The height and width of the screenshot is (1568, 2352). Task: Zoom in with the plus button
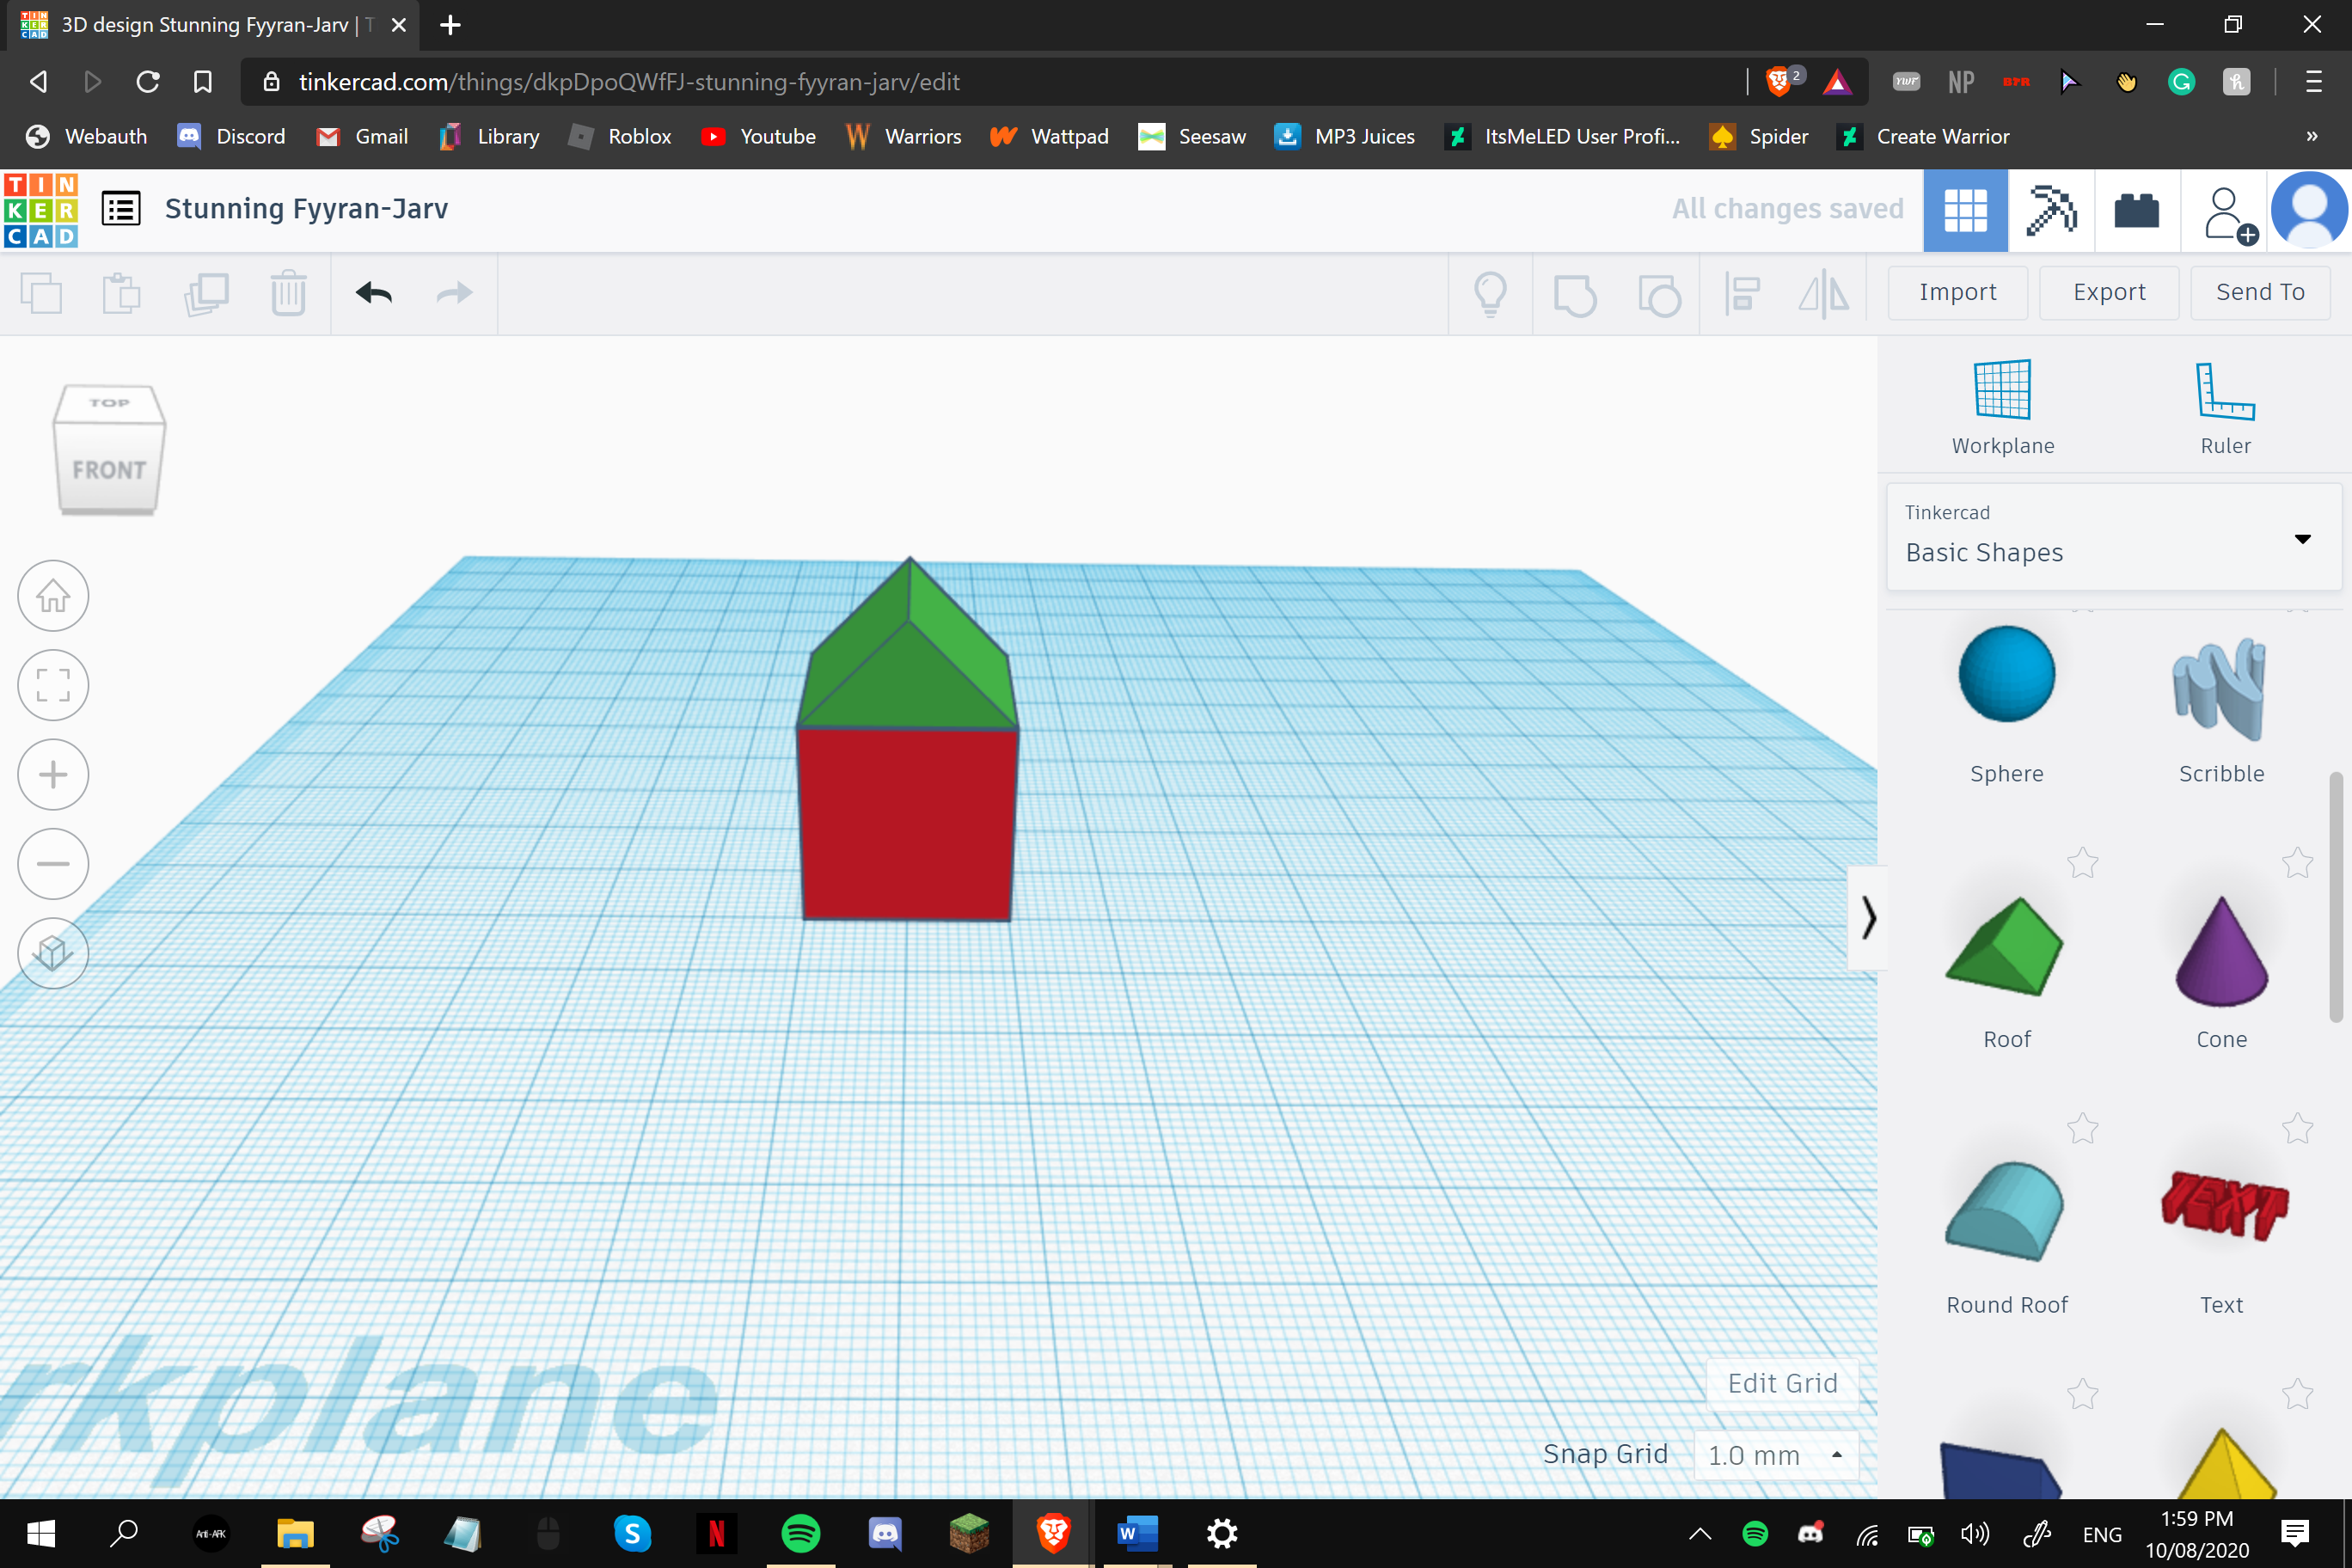pos(53,774)
